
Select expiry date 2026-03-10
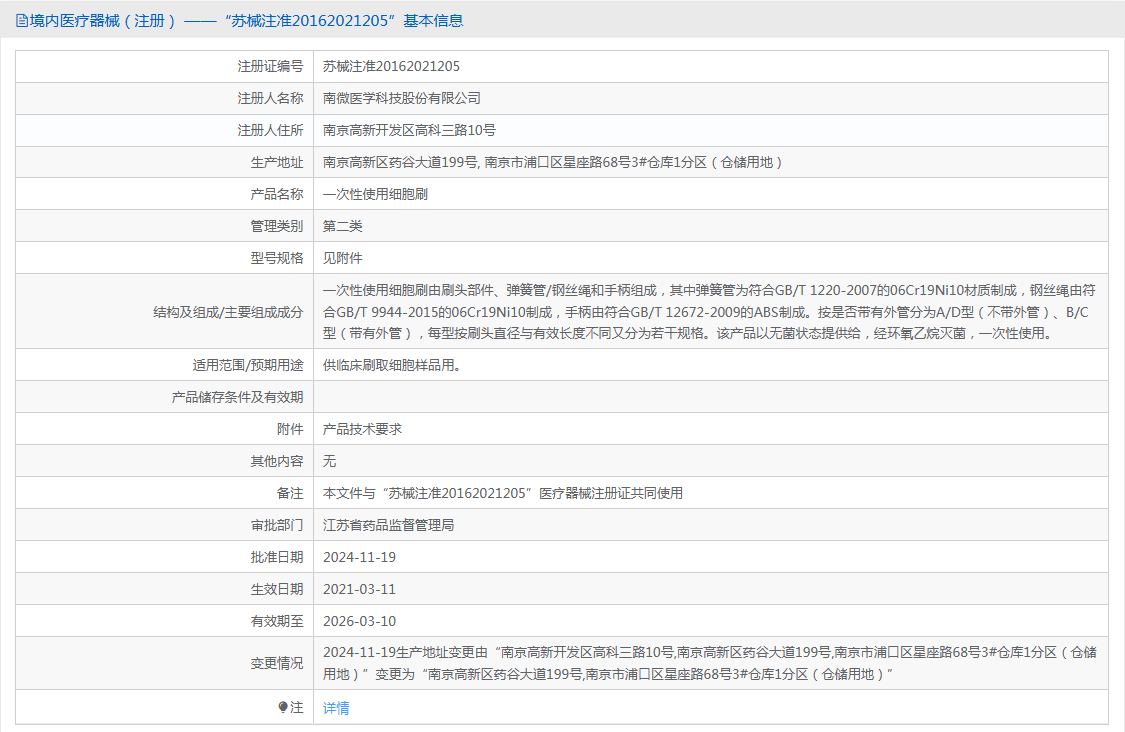click(x=359, y=621)
